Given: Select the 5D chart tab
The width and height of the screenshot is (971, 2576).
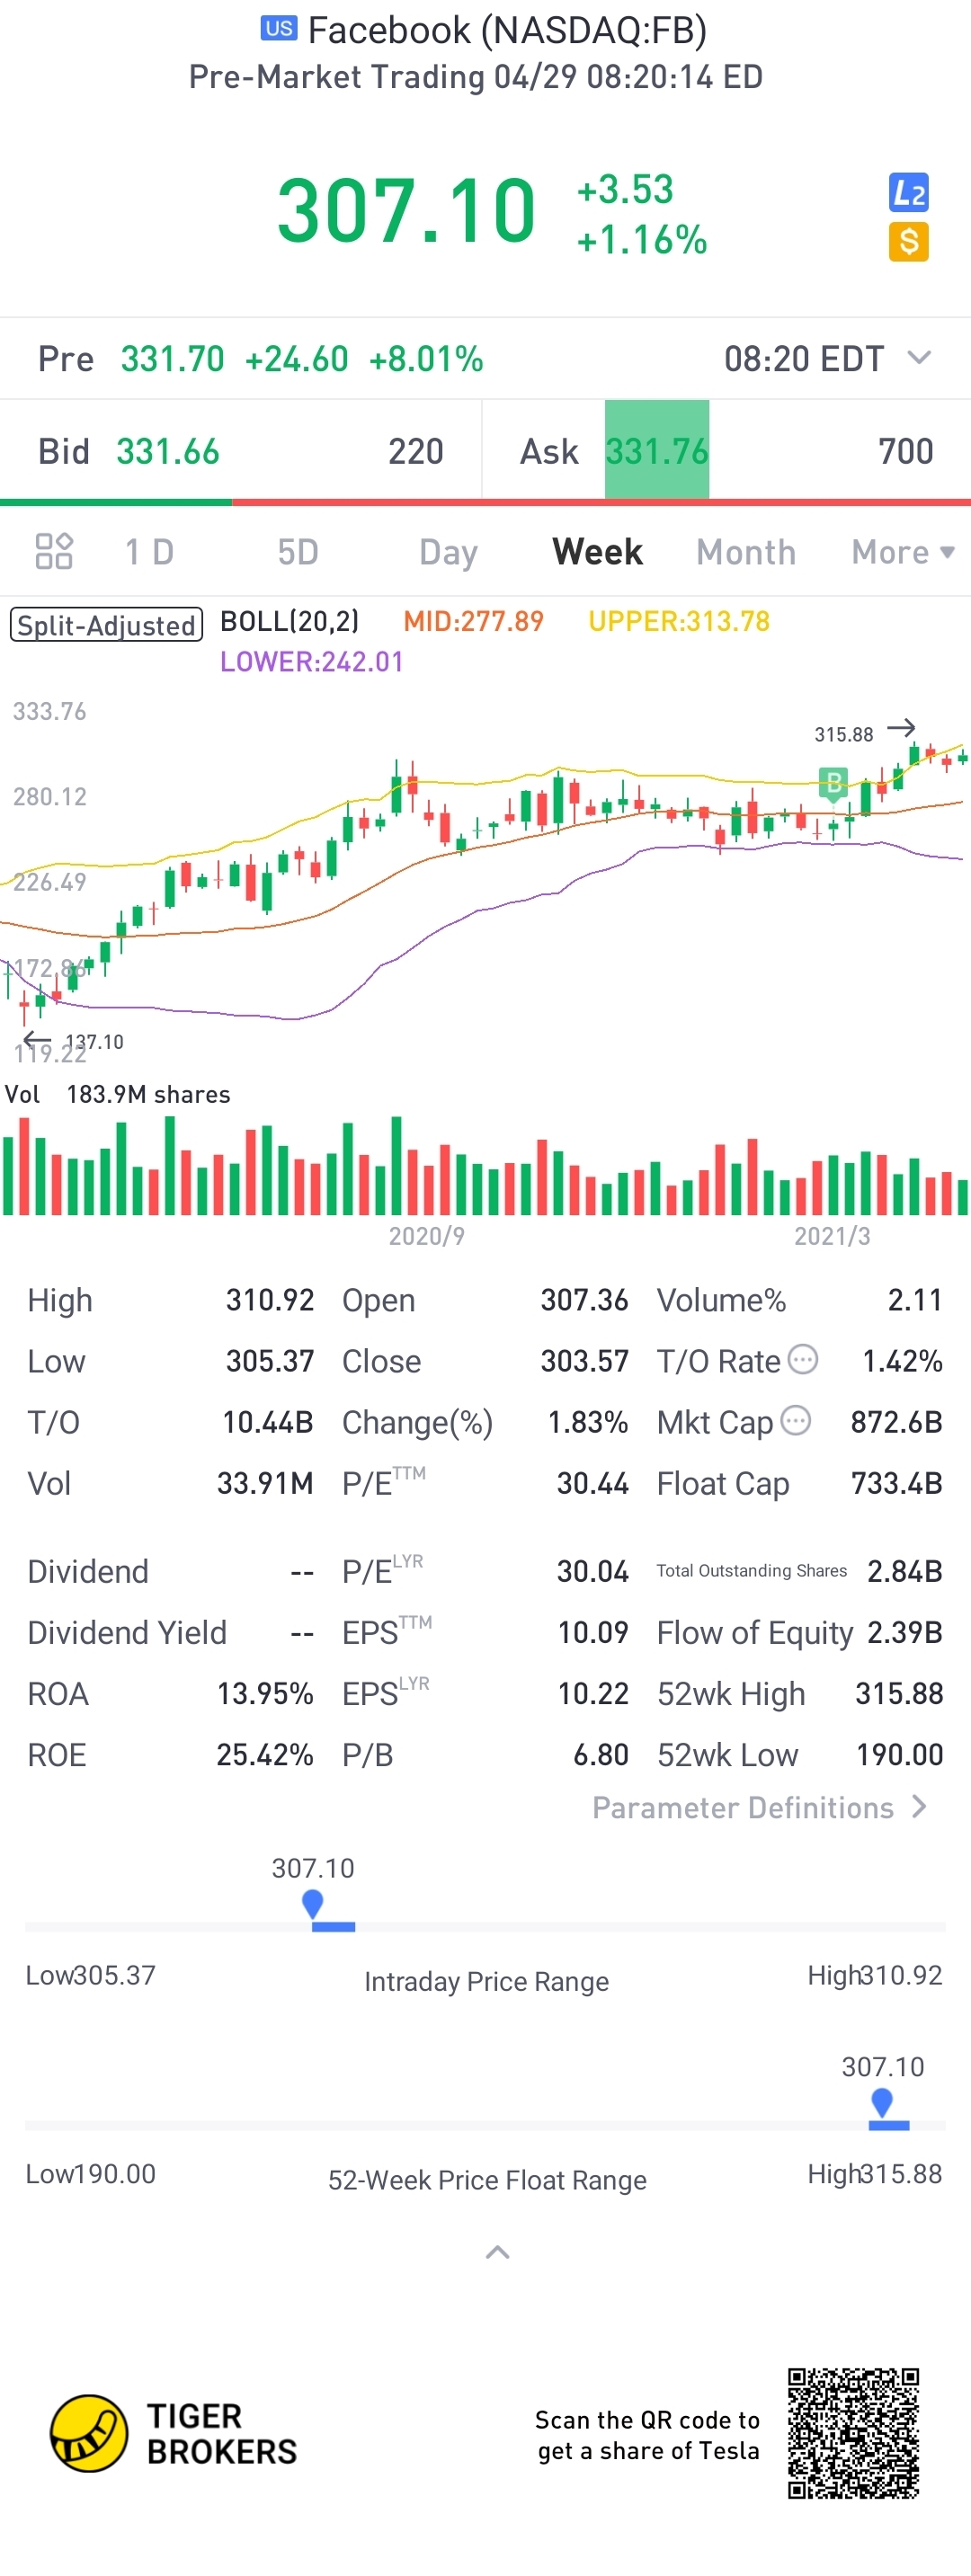Looking at the screenshot, I should tap(297, 552).
